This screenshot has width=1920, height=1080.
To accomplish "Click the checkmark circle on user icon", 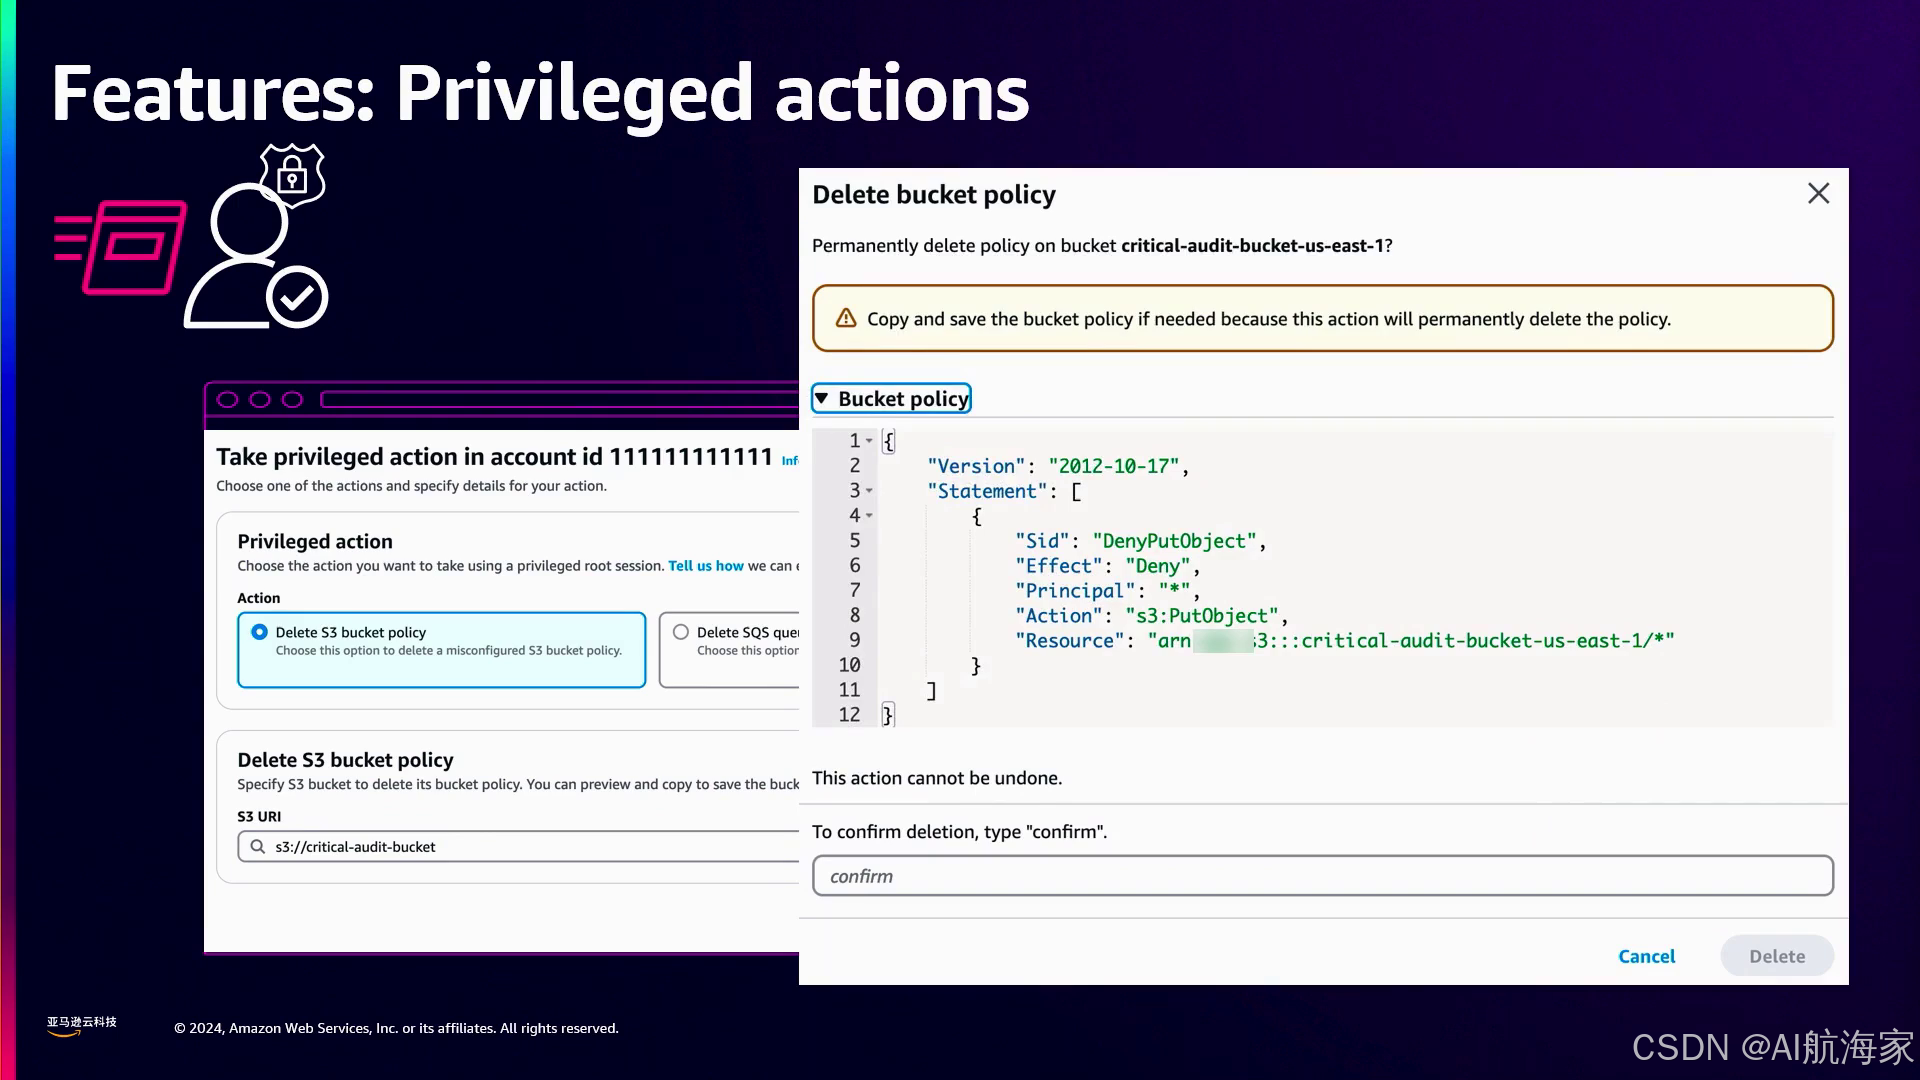I will (297, 297).
